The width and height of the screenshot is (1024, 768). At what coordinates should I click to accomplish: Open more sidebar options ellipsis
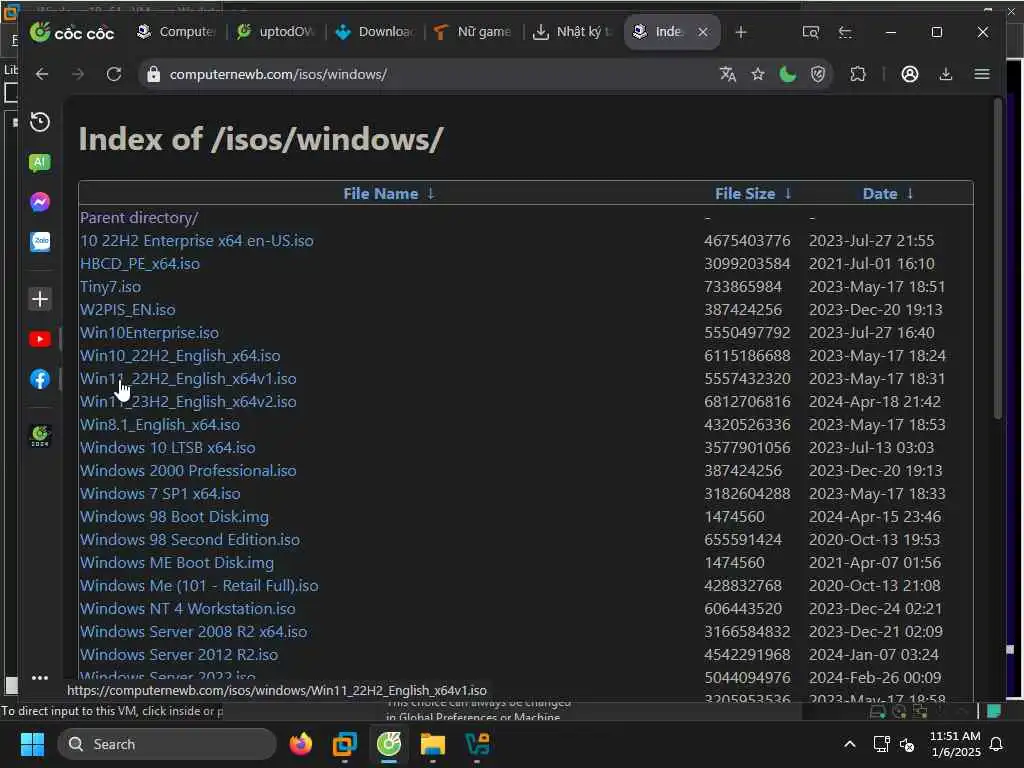pos(40,678)
